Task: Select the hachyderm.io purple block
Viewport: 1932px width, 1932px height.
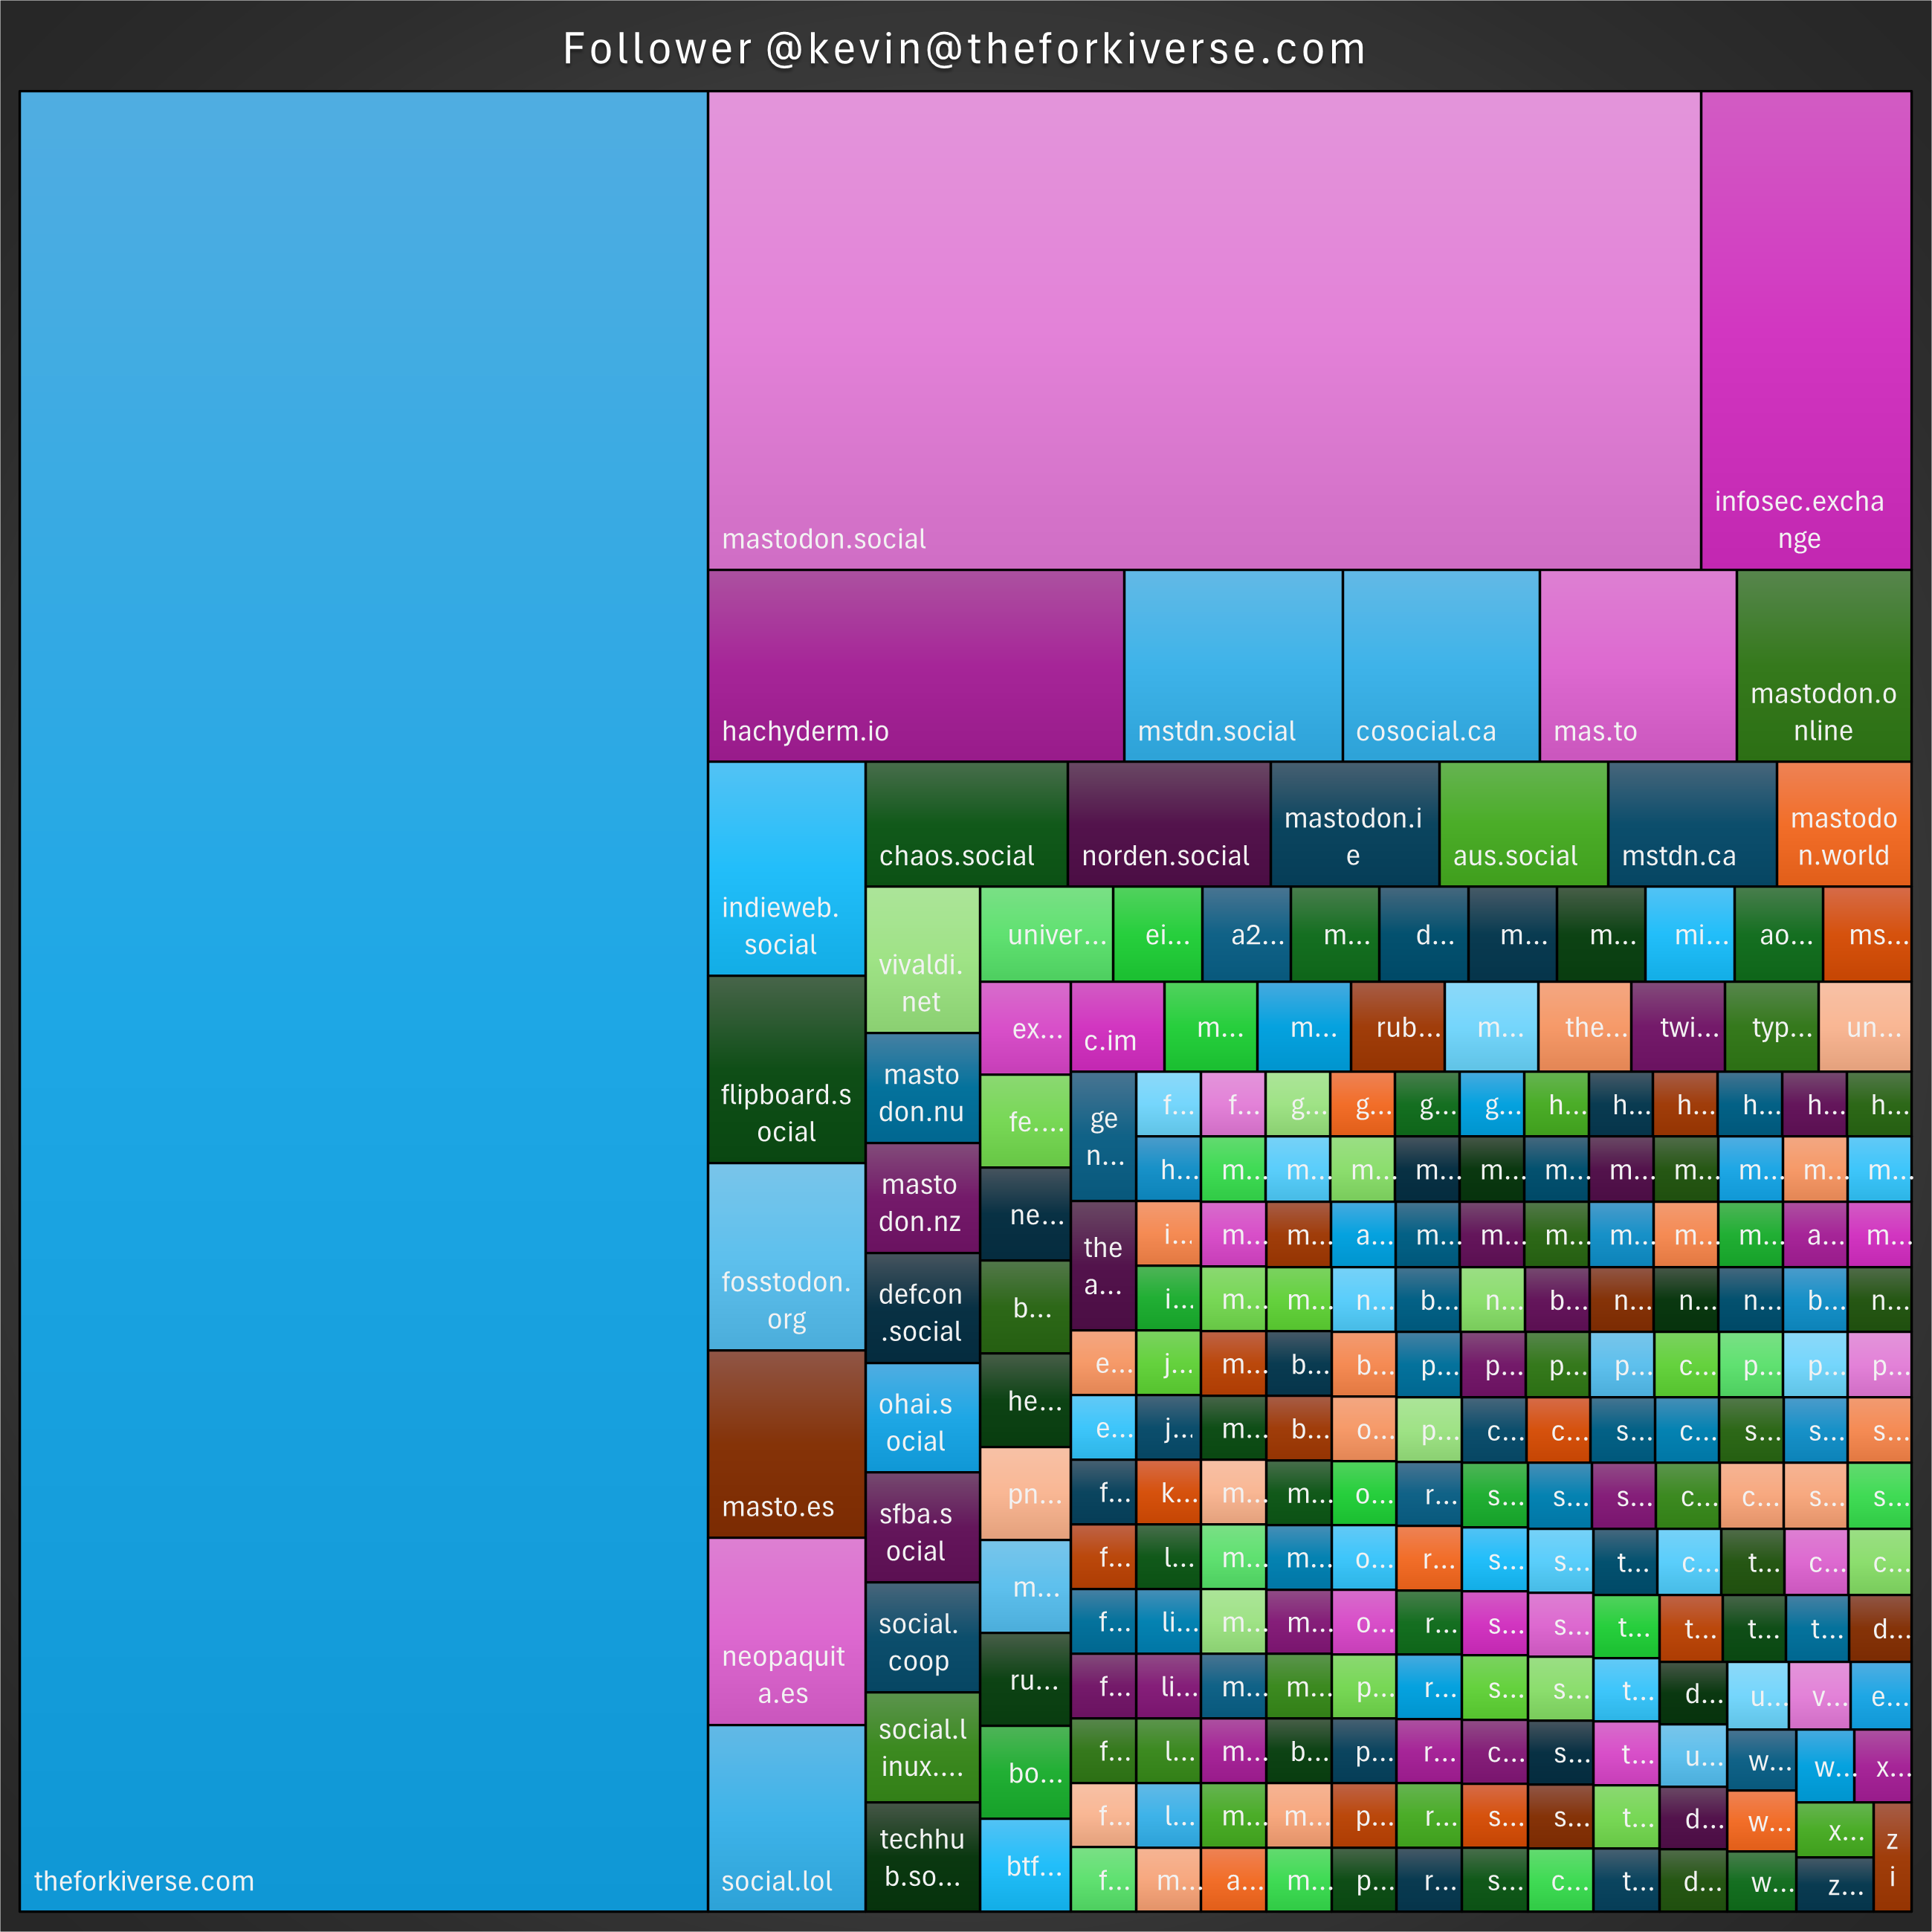Action: tap(915, 665)
